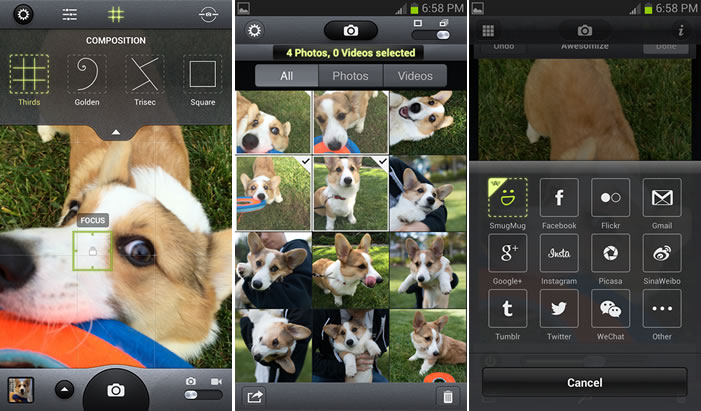The image size is (701, 411).
Task: Share to WeChat
Action: (610, 314)
